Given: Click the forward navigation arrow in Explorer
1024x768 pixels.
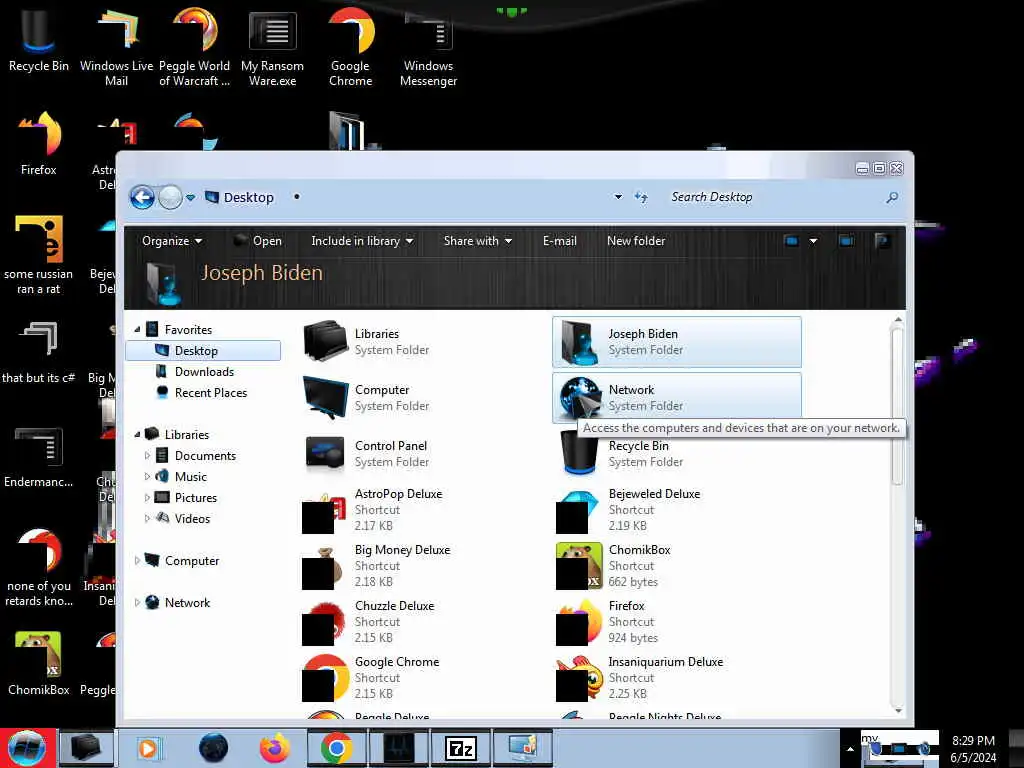Looking at the screenshot, I should [170, 197].
